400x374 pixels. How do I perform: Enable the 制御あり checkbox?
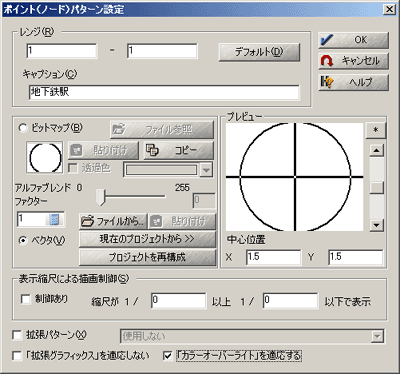tap(26, 299)
